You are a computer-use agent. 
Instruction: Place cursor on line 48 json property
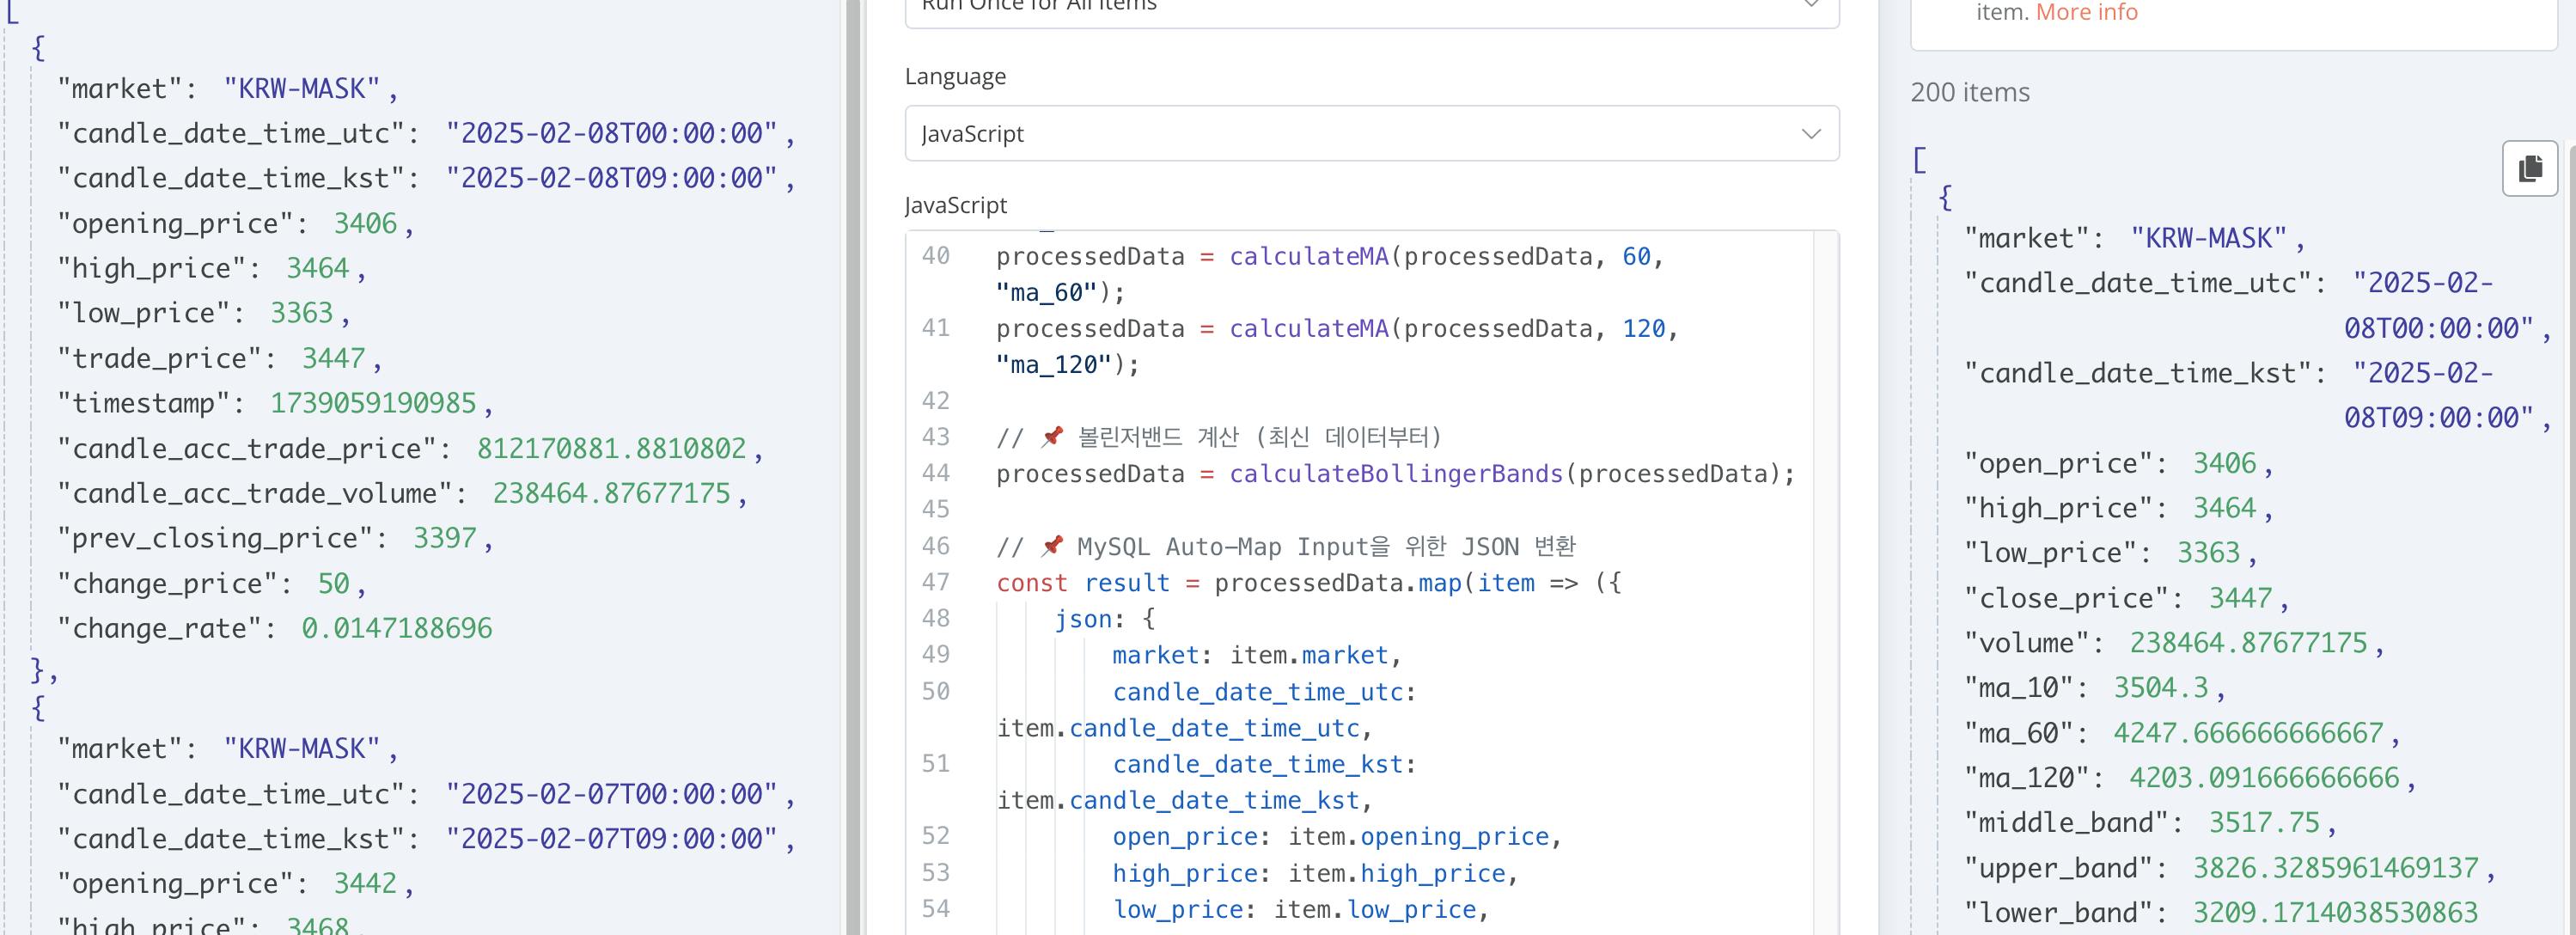tap(1083, 619)
